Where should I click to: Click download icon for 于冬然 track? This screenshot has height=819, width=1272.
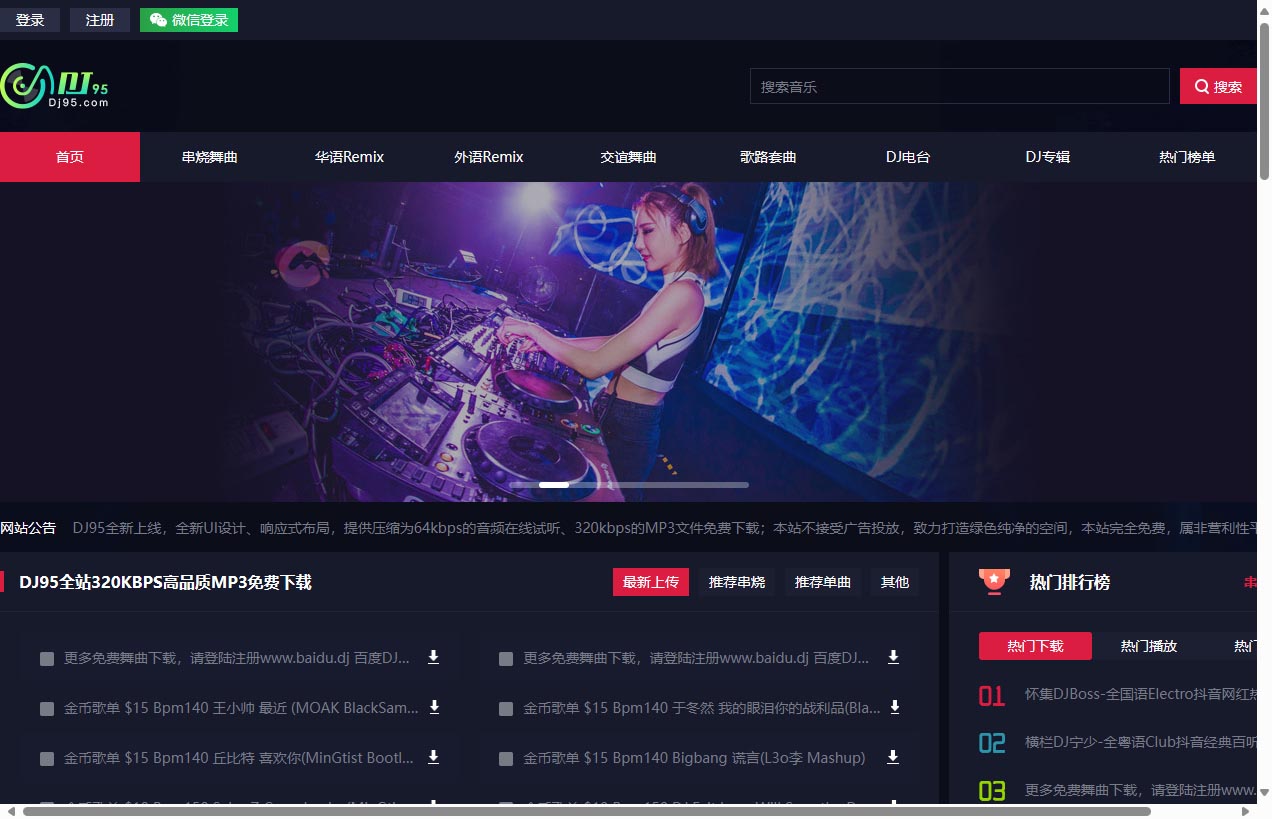tap(892, 708)
